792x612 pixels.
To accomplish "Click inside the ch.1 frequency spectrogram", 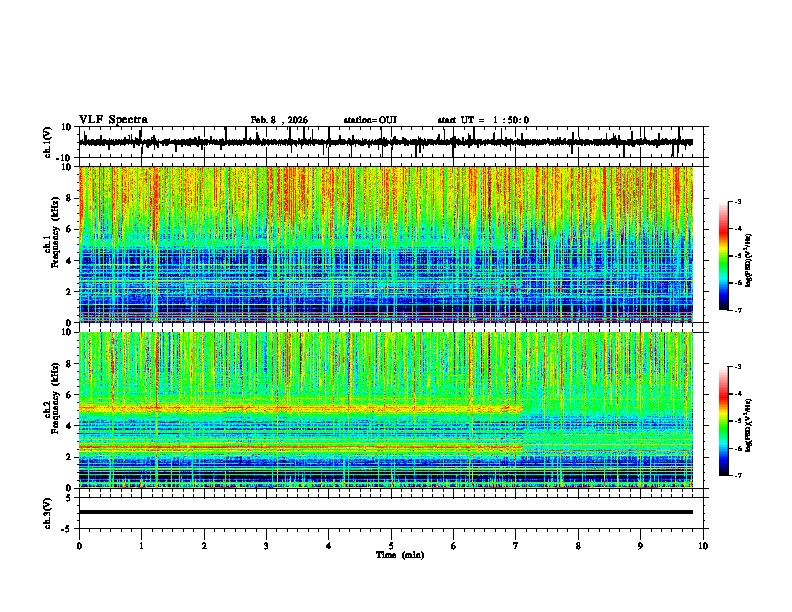I will tap(386, 244).
